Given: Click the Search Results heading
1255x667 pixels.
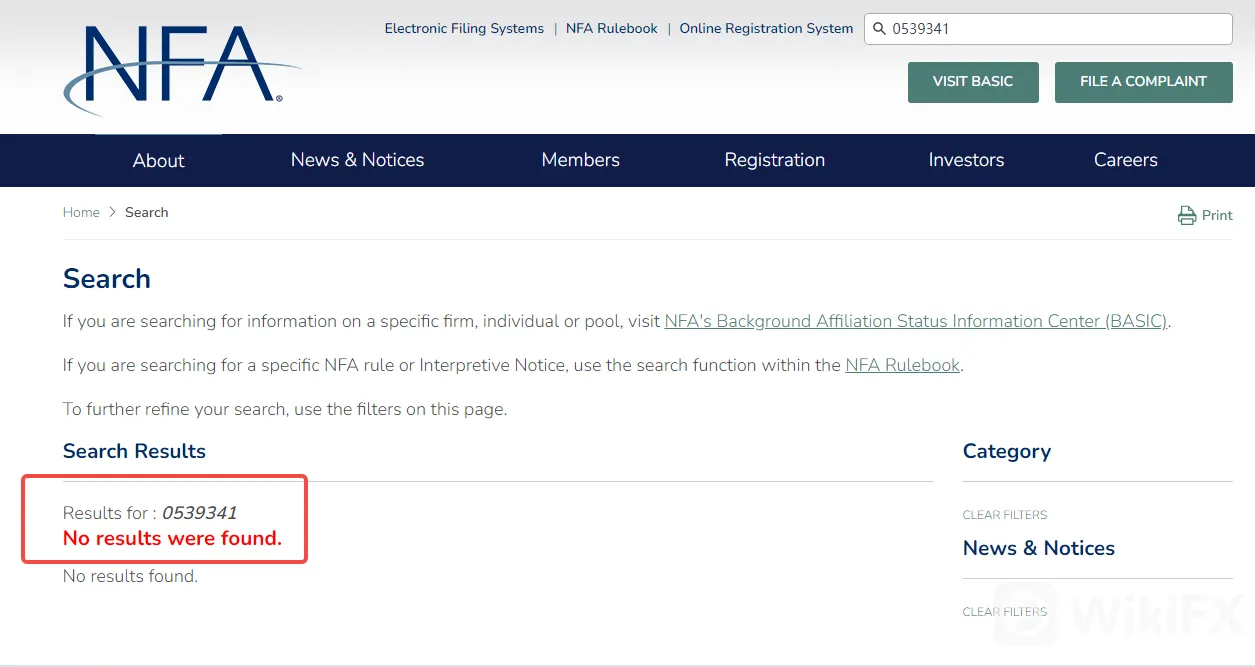Looking at the screenshot, I should point(134,451).
